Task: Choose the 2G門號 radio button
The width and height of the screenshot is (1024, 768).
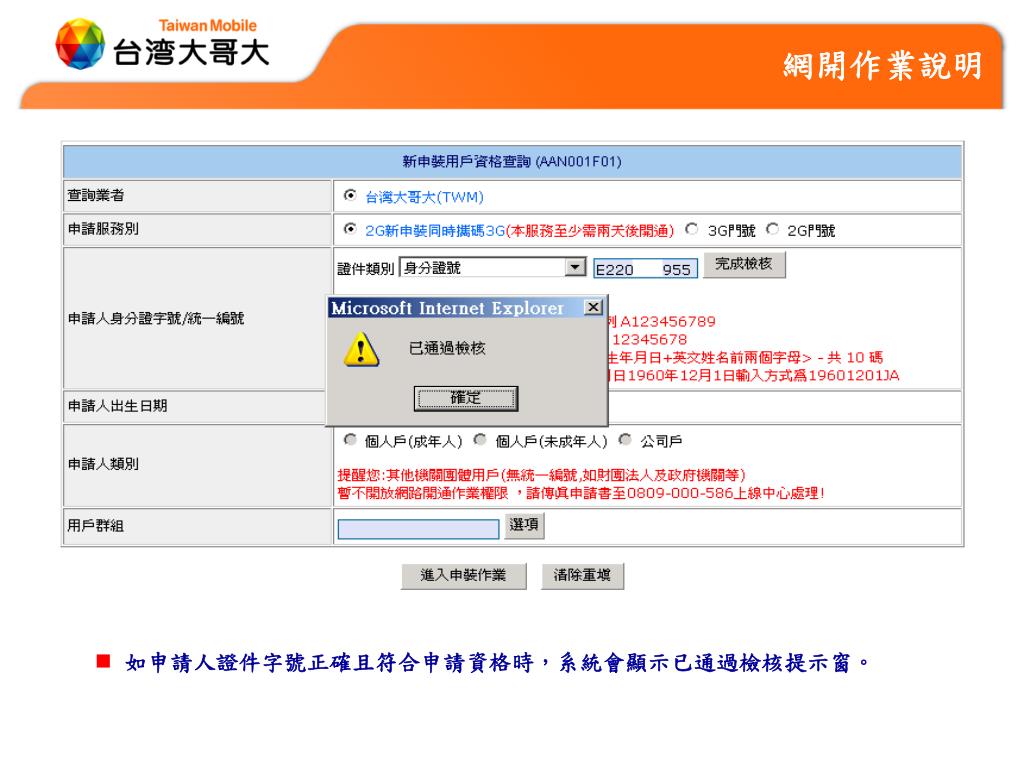Action: [x=773, y=229]
